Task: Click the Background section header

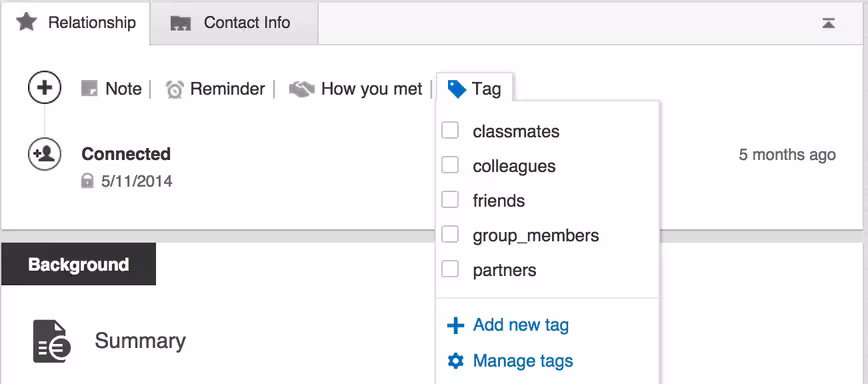Action: point(79,264)
